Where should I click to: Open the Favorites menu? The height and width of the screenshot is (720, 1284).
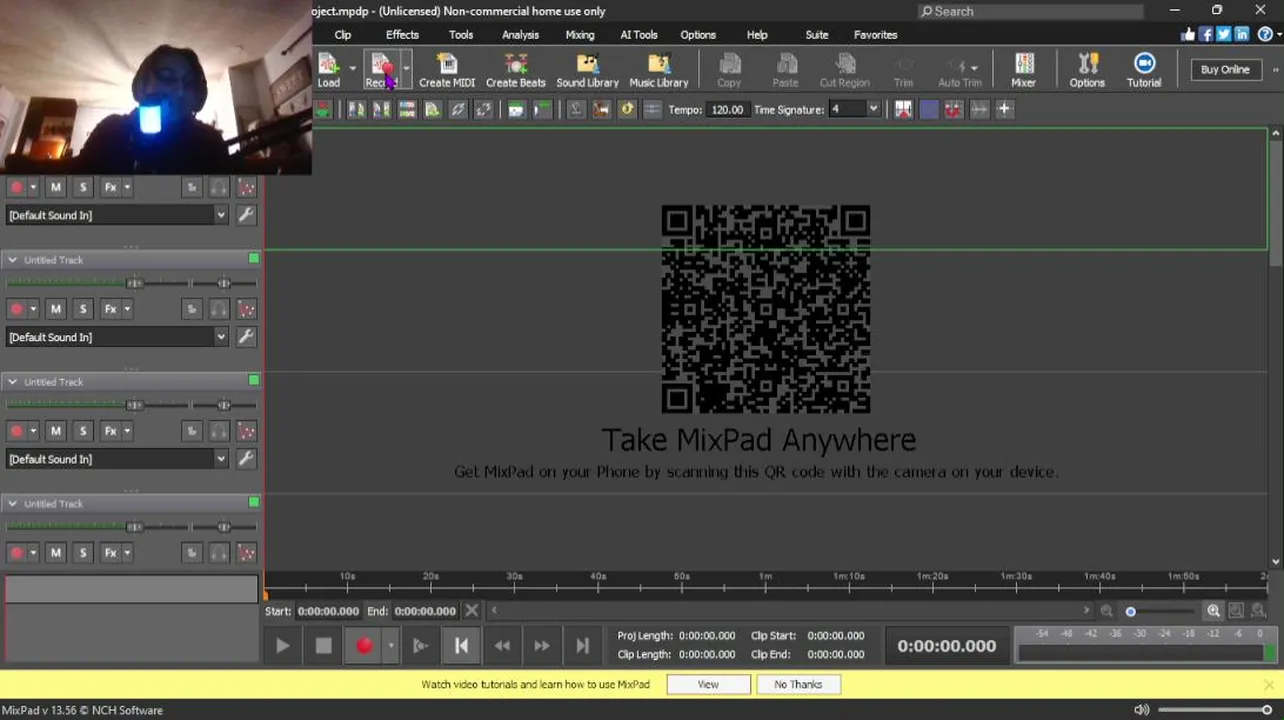click(875, 34)
